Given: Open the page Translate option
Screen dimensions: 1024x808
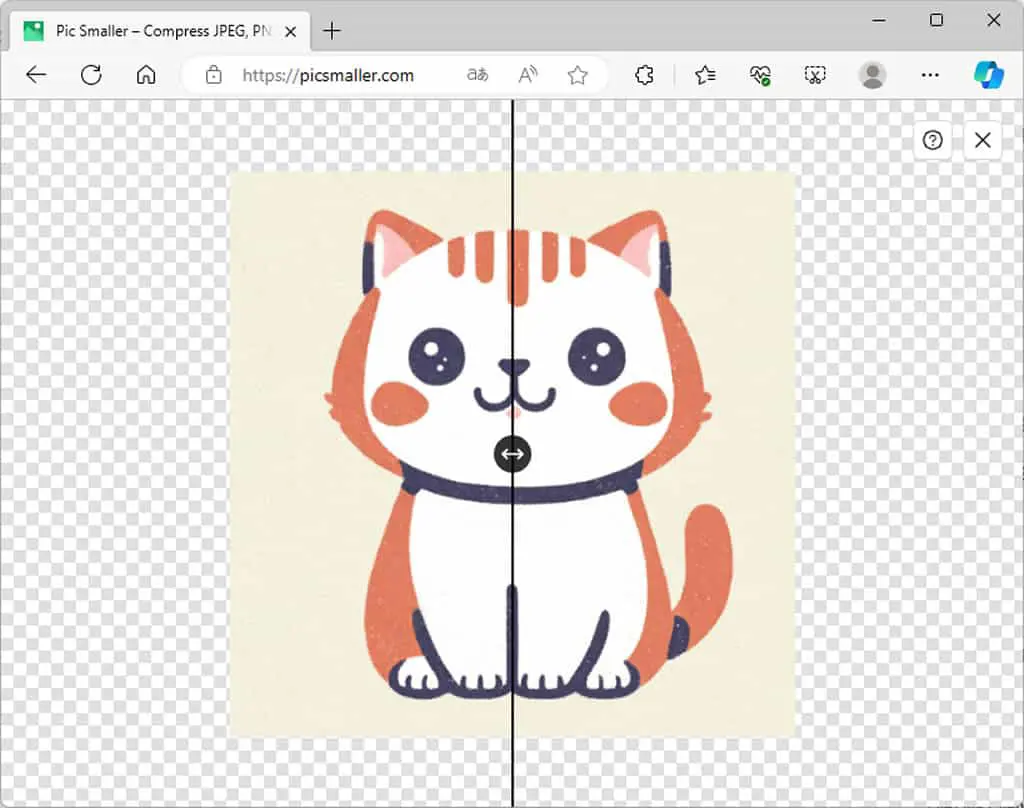Looking at the screenshot, I should (x=477, y=75).
